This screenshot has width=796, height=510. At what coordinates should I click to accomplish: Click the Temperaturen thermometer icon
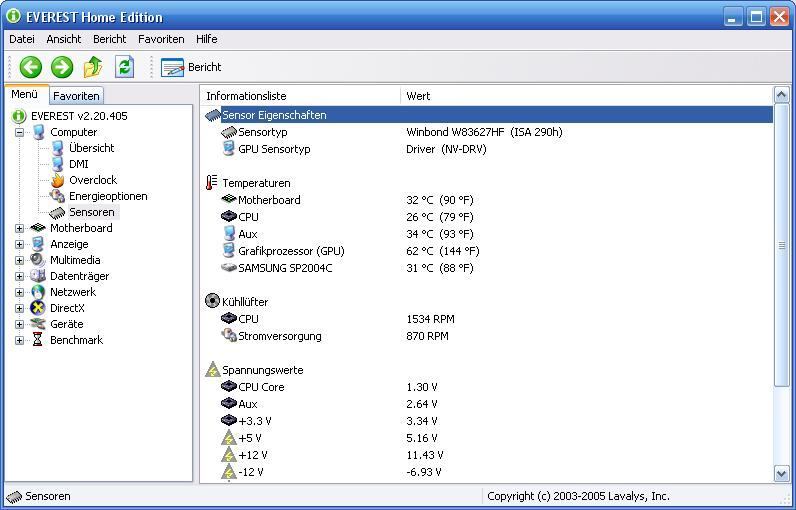211,183
